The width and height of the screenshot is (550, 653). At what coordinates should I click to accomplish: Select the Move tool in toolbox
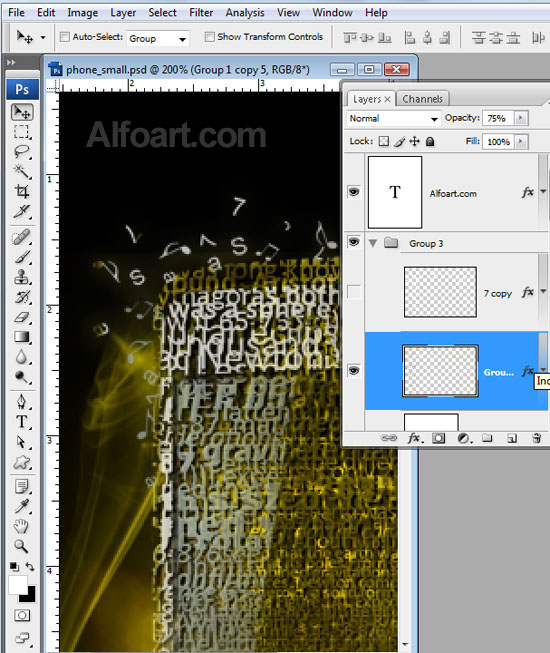[x=22, y=112]
